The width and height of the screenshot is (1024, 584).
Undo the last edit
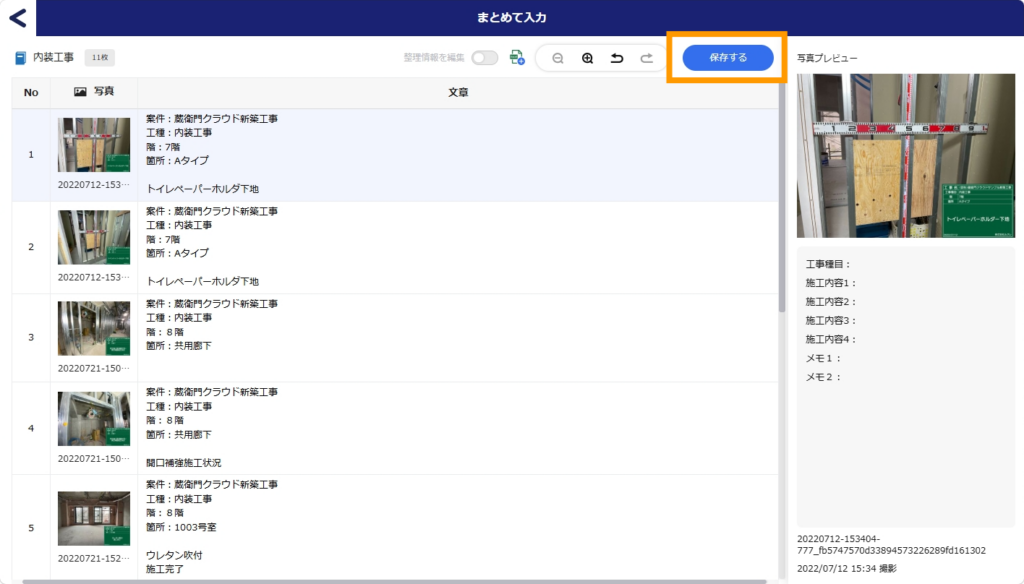click(617, 58)
